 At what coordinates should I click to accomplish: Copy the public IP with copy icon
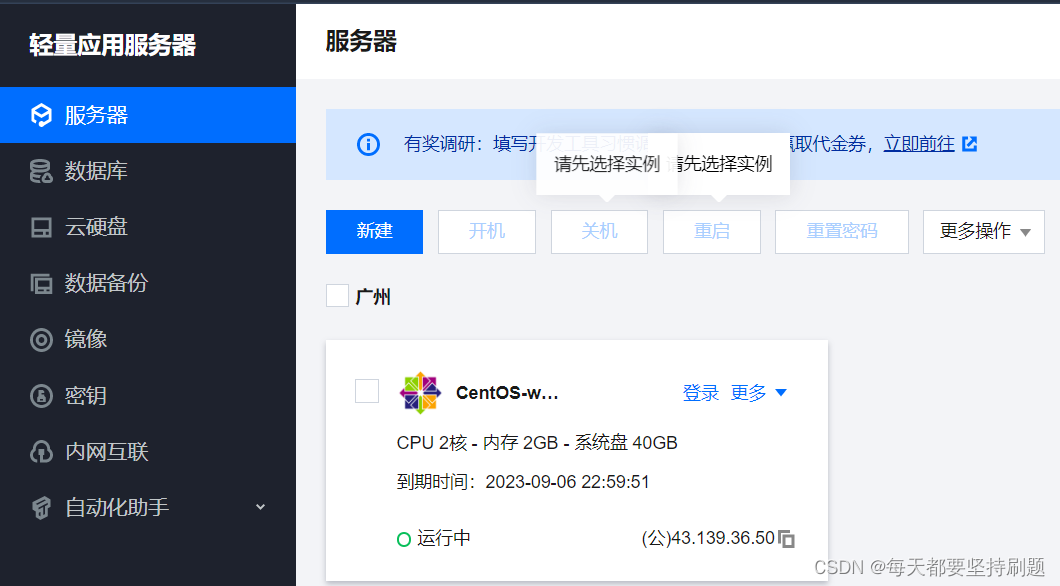tap(786, 539)
